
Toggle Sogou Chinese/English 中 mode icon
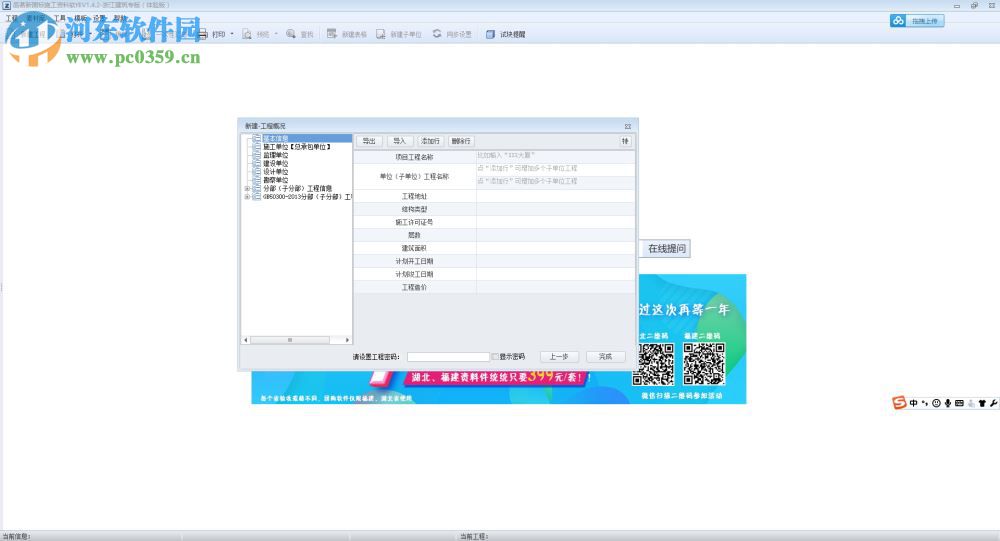[x=913, y=403]
